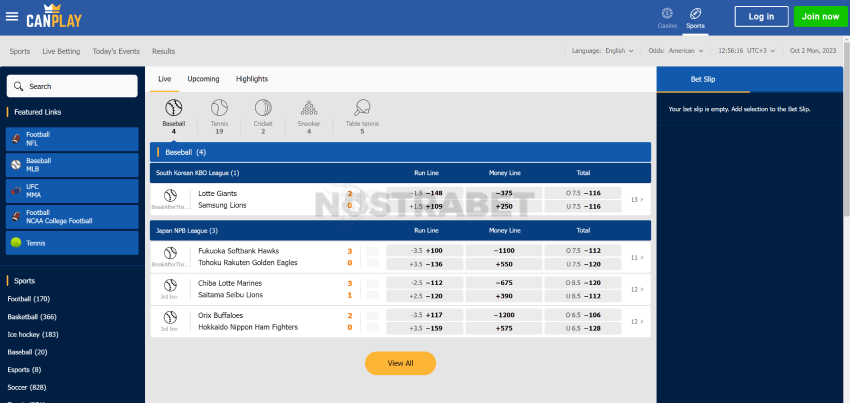Image resolution: width=850 pixels, height=403 pixels.
Task: Click baseball icon beside Orix Buffaloes
Action: (171, 317)
